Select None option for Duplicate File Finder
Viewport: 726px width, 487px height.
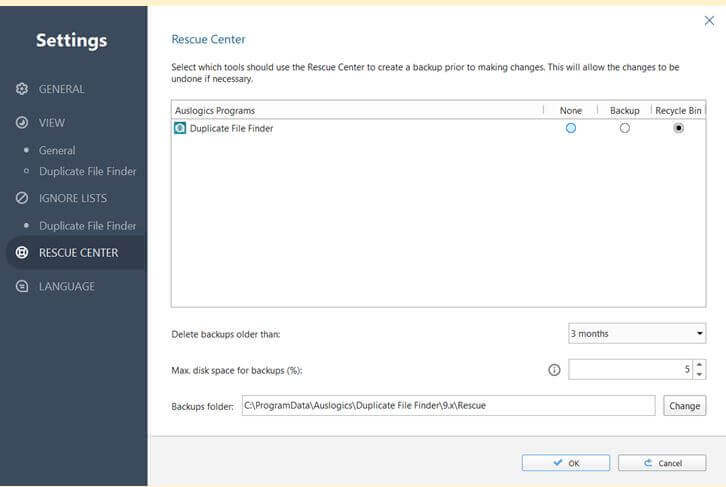click(x=571, y=128)
